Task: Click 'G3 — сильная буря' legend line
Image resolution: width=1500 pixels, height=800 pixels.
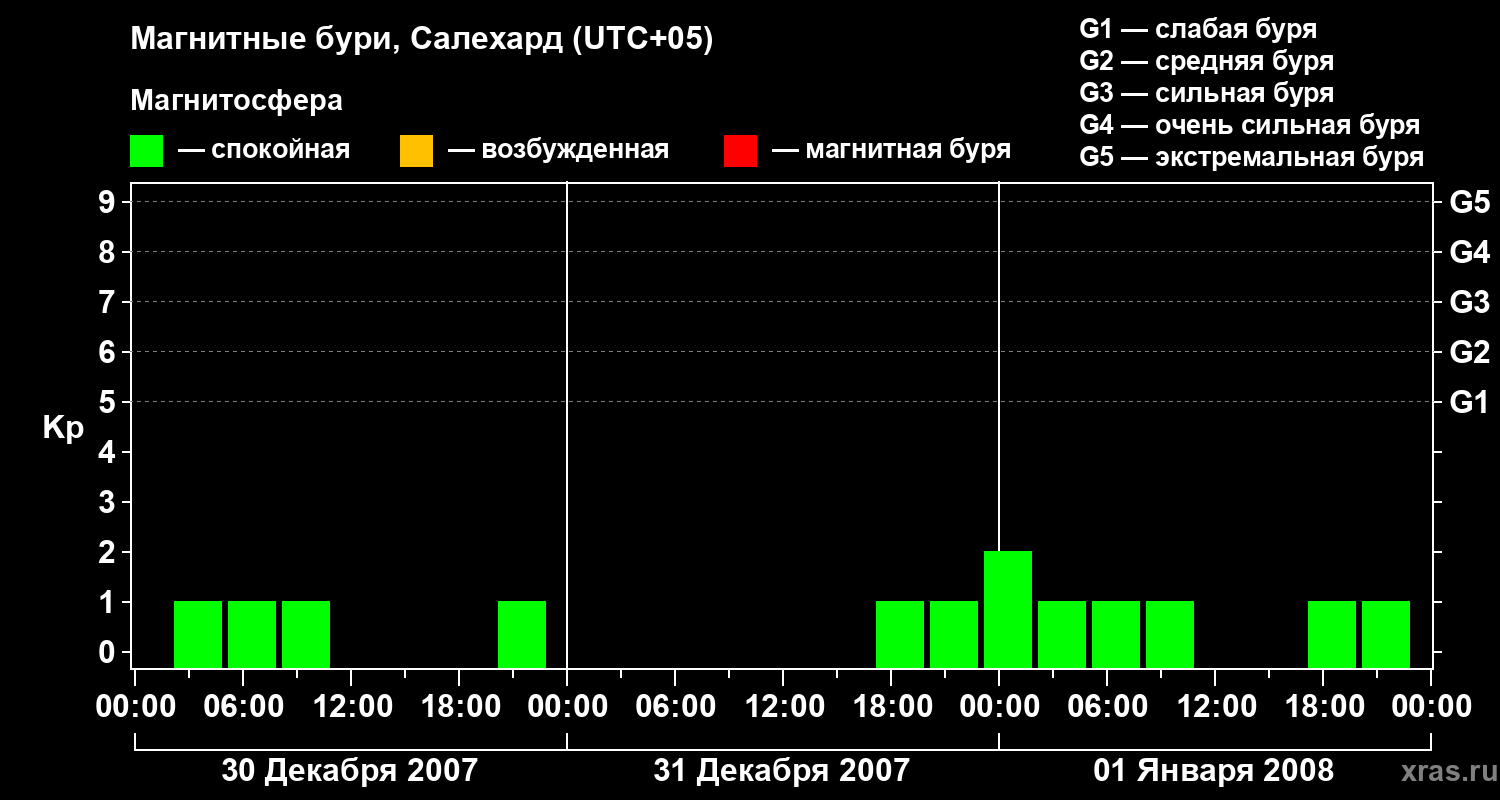Action: [1207, 93]
